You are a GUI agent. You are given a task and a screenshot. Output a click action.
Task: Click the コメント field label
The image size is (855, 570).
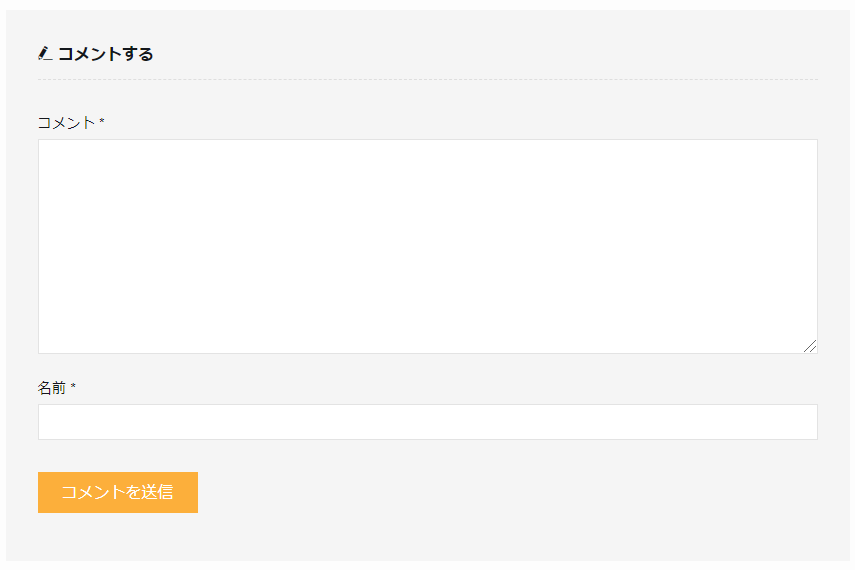pyautogui.click(x=66, y=122)
